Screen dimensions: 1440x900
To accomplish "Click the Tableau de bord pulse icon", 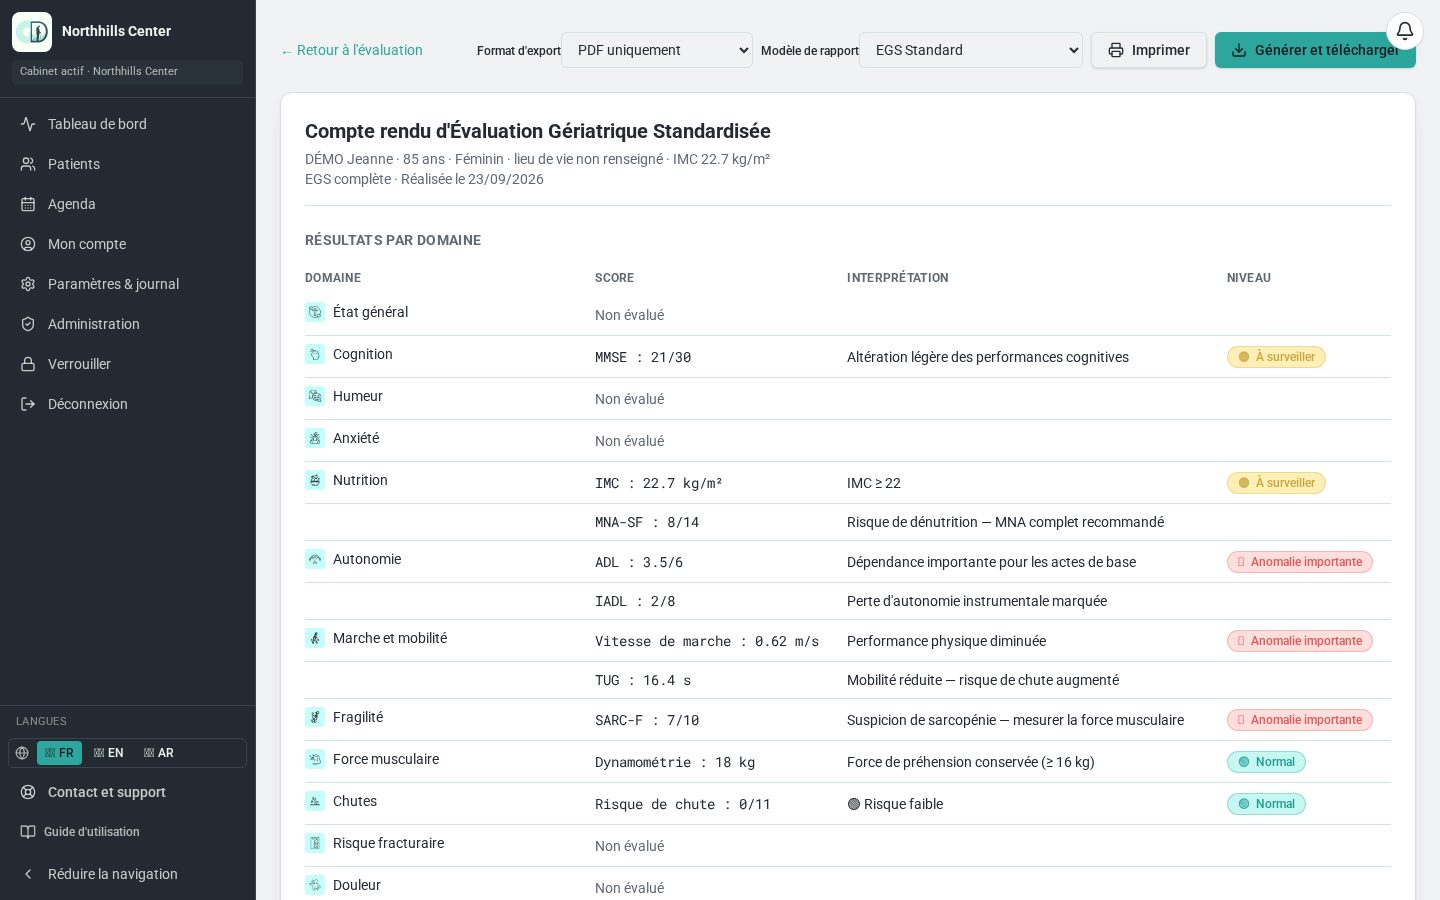I will click(28, 124).
